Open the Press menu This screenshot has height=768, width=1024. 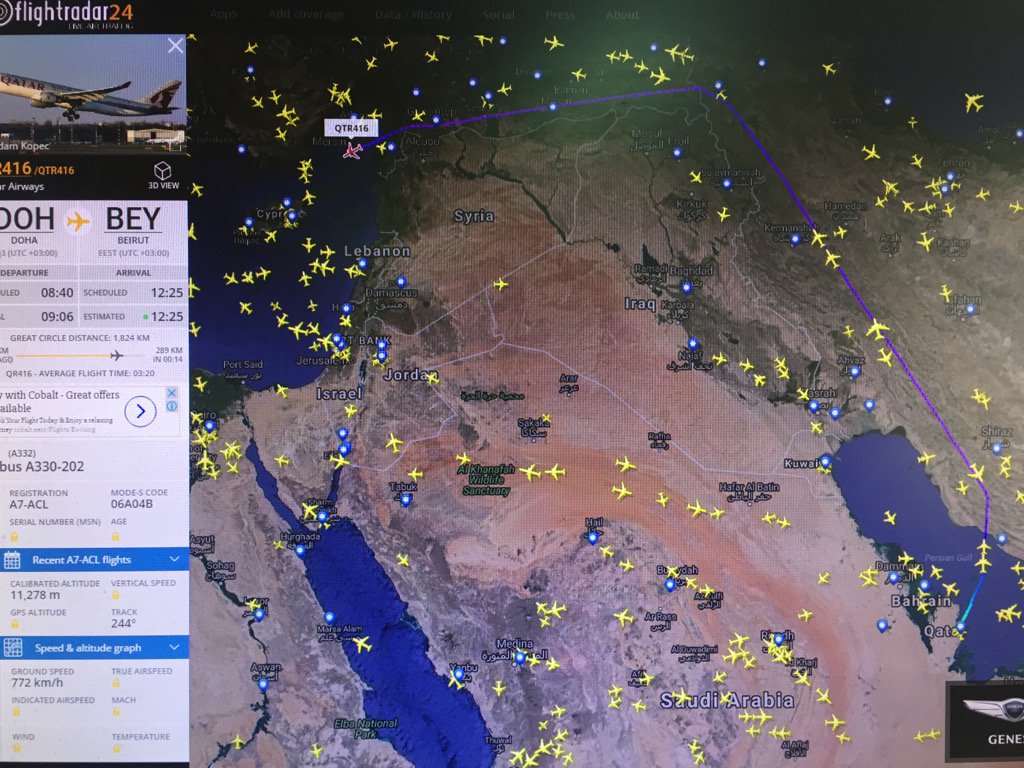coord(560,14)
